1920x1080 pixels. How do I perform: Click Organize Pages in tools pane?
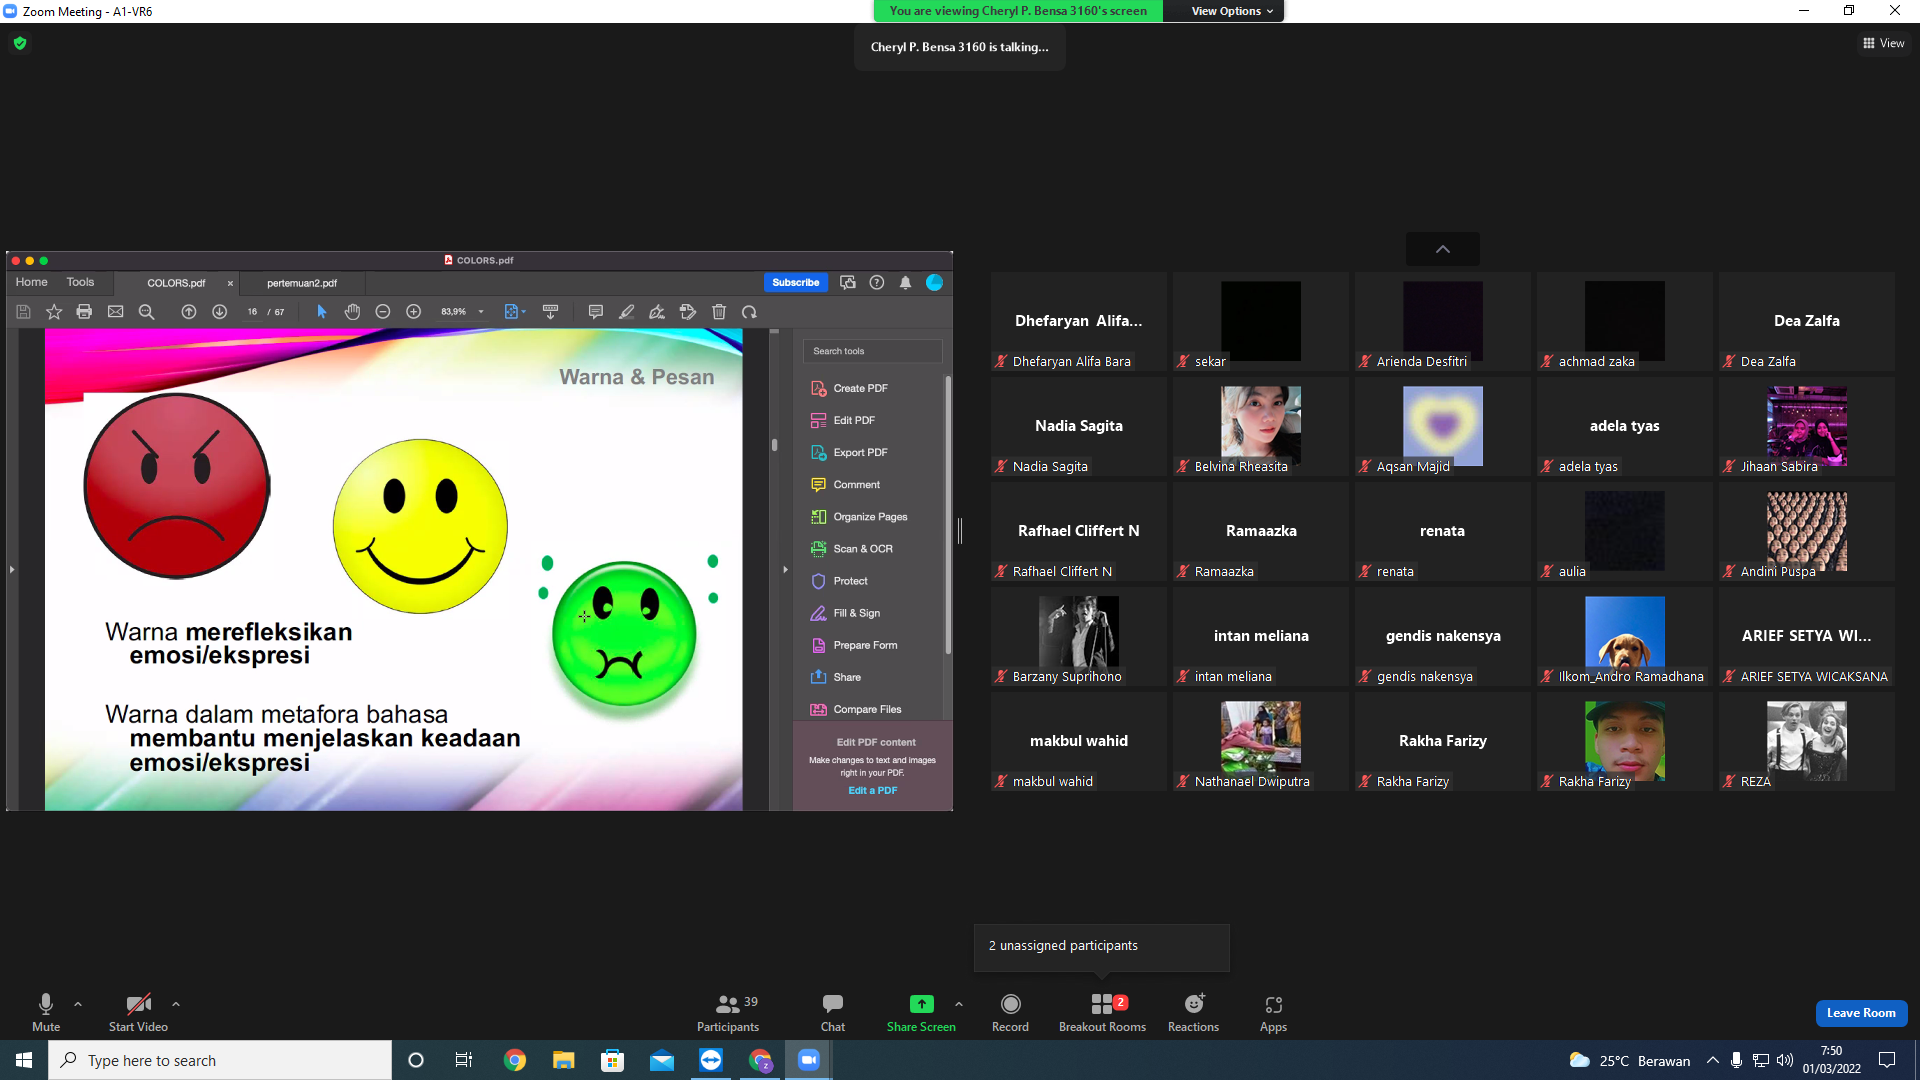(x=859, y=517)
